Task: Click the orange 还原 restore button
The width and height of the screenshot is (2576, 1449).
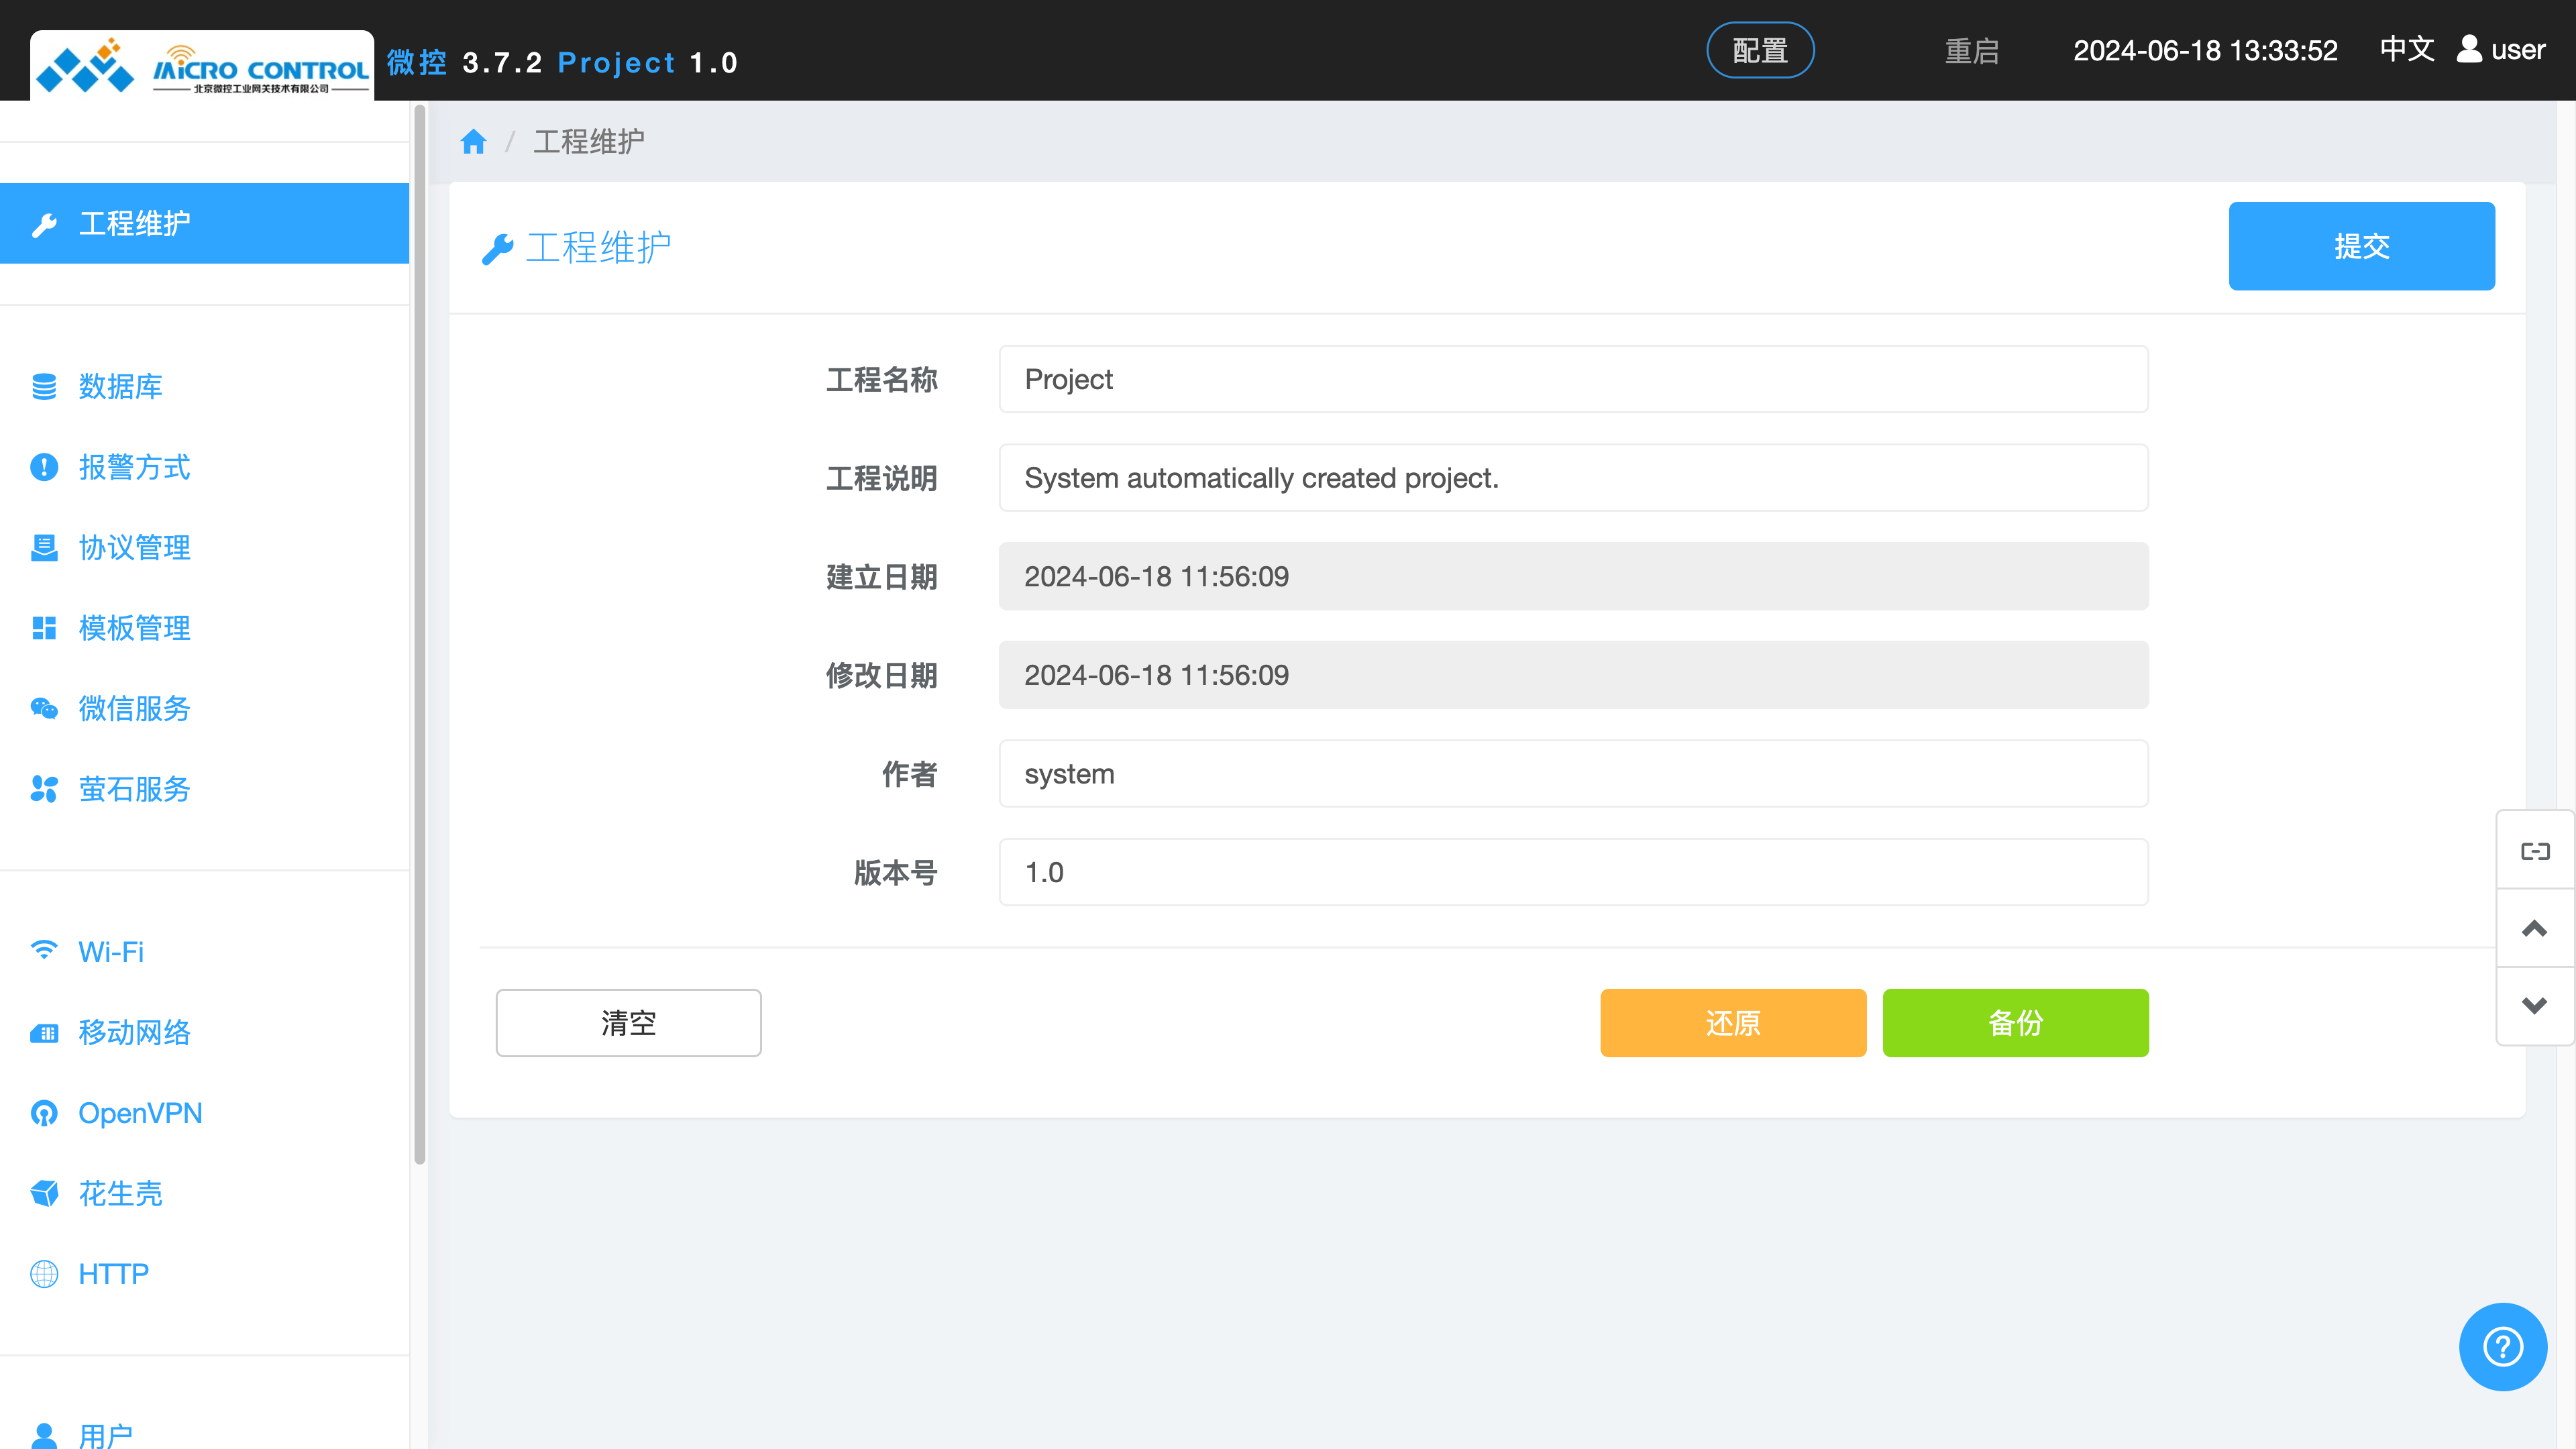Action: pos(1732,1022)
